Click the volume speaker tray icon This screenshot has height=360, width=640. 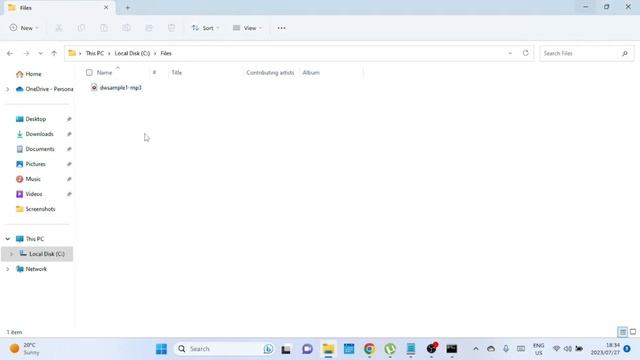[567, 349]
